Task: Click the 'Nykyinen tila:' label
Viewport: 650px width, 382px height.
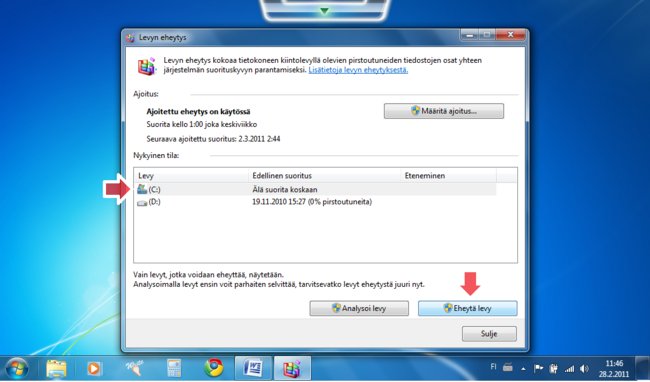Action: tap(156, 156)
